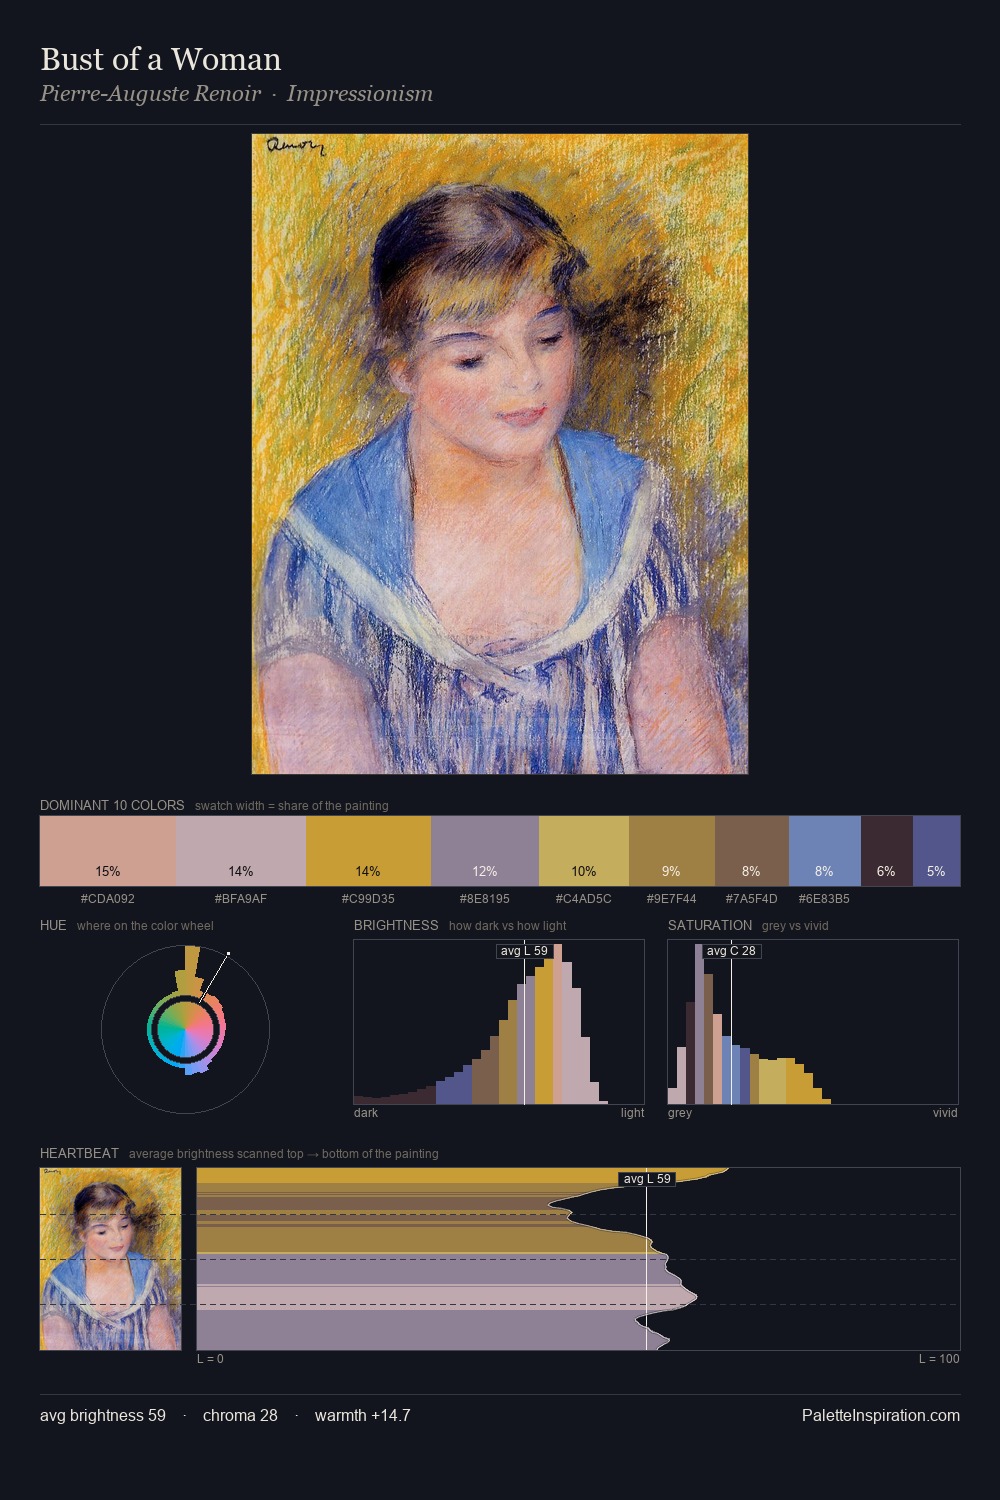Open the PaletteInspiration.com link
This screenshot has width=1000, height=1500.
[x=881, y=1416]
